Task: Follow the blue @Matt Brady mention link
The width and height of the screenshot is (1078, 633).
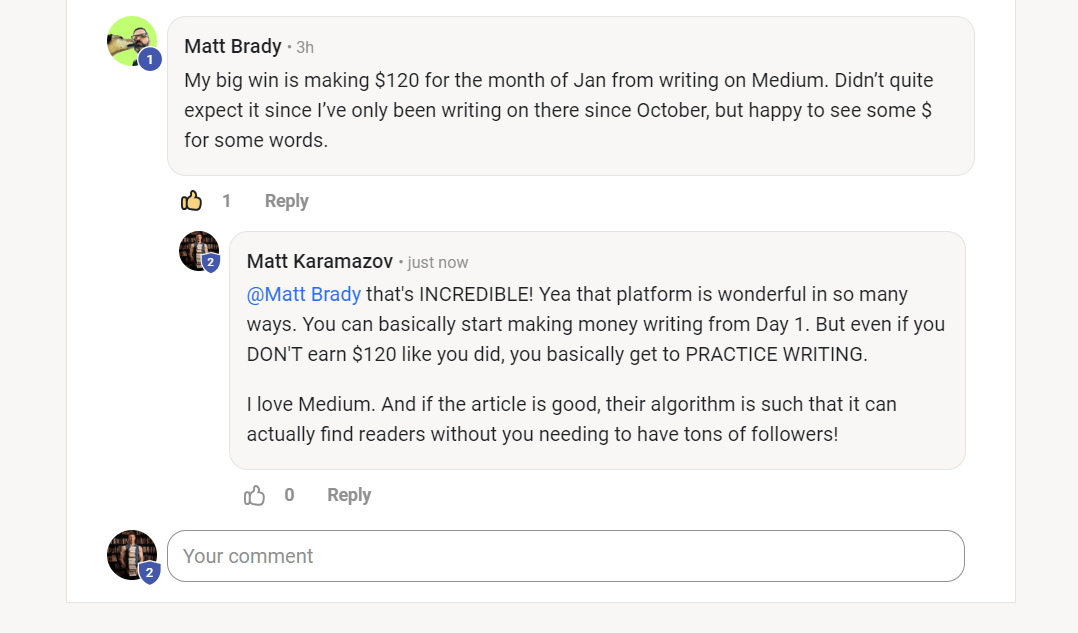Action: coord(304,294)
